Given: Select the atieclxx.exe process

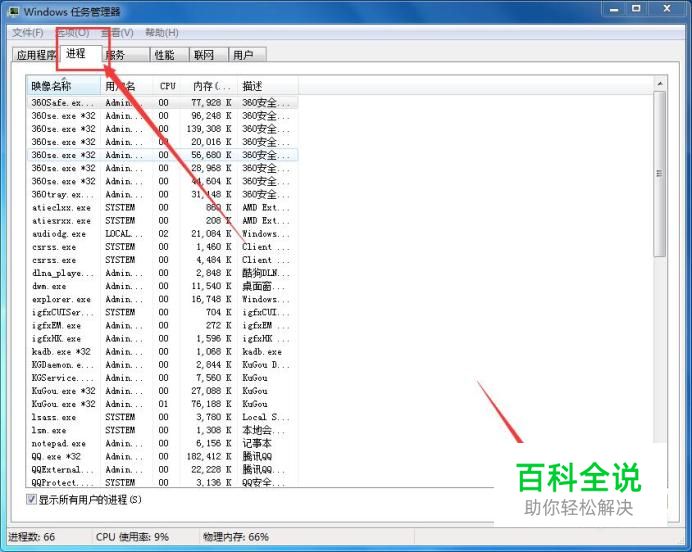Looking at the screenshot, I should (162, 207).
